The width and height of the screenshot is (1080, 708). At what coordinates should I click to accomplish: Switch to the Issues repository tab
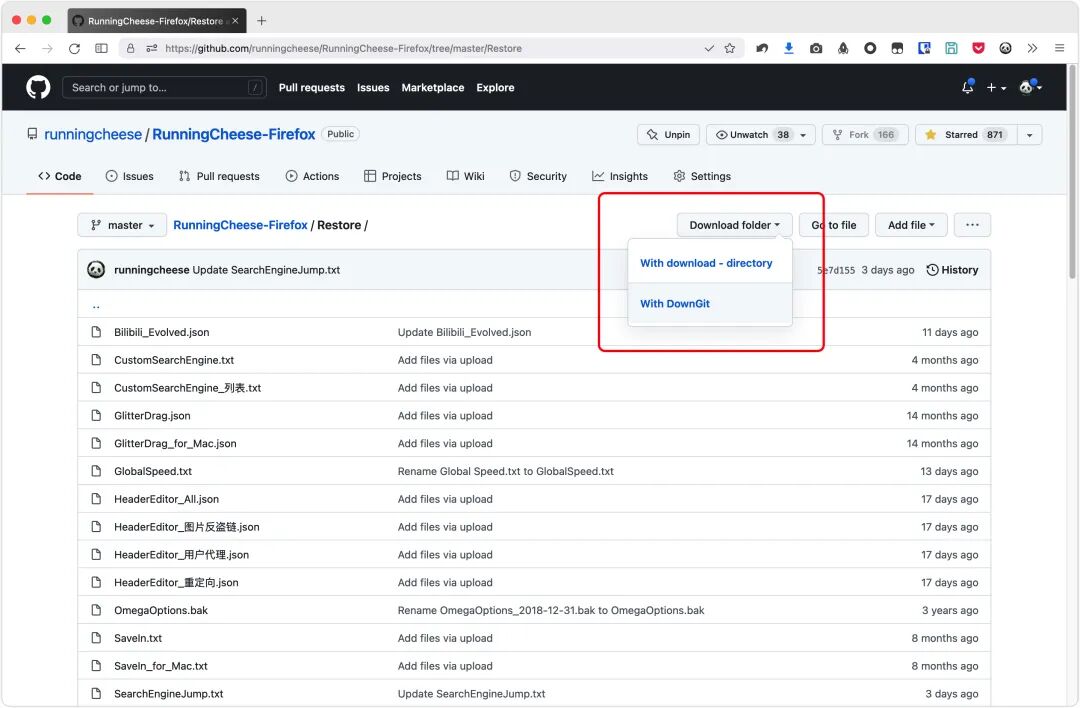129,176
